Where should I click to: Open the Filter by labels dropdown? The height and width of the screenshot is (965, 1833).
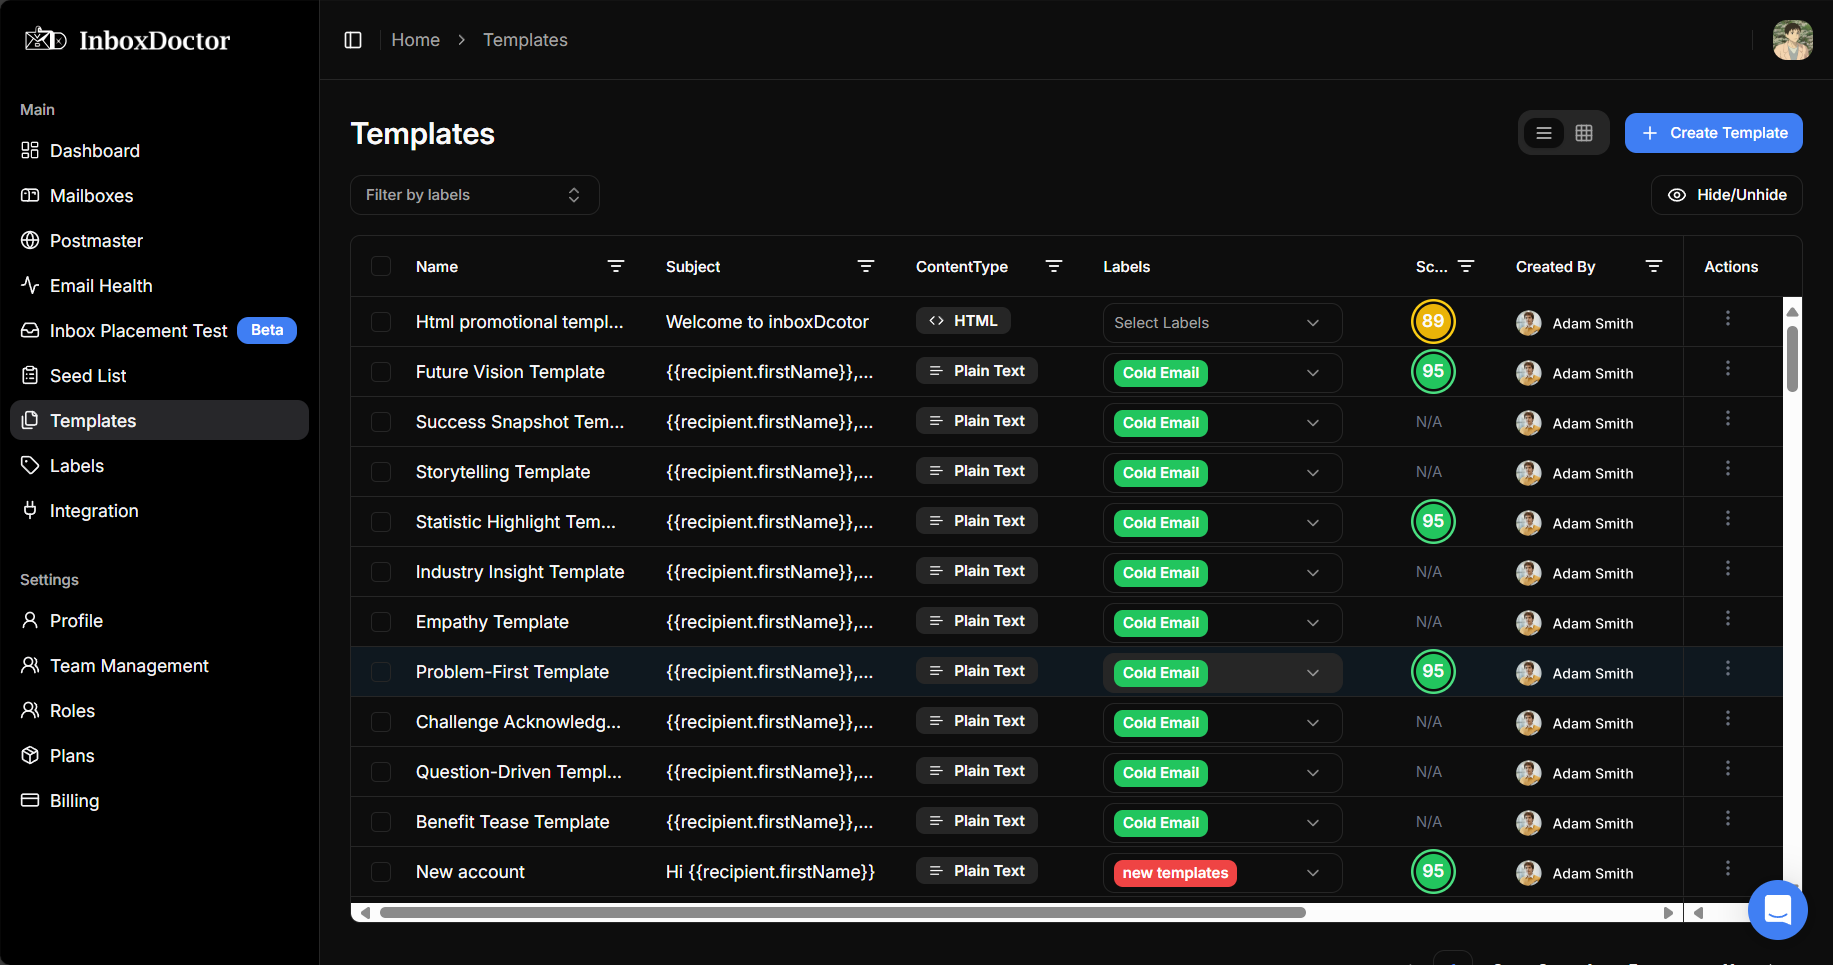coord(474,195)
